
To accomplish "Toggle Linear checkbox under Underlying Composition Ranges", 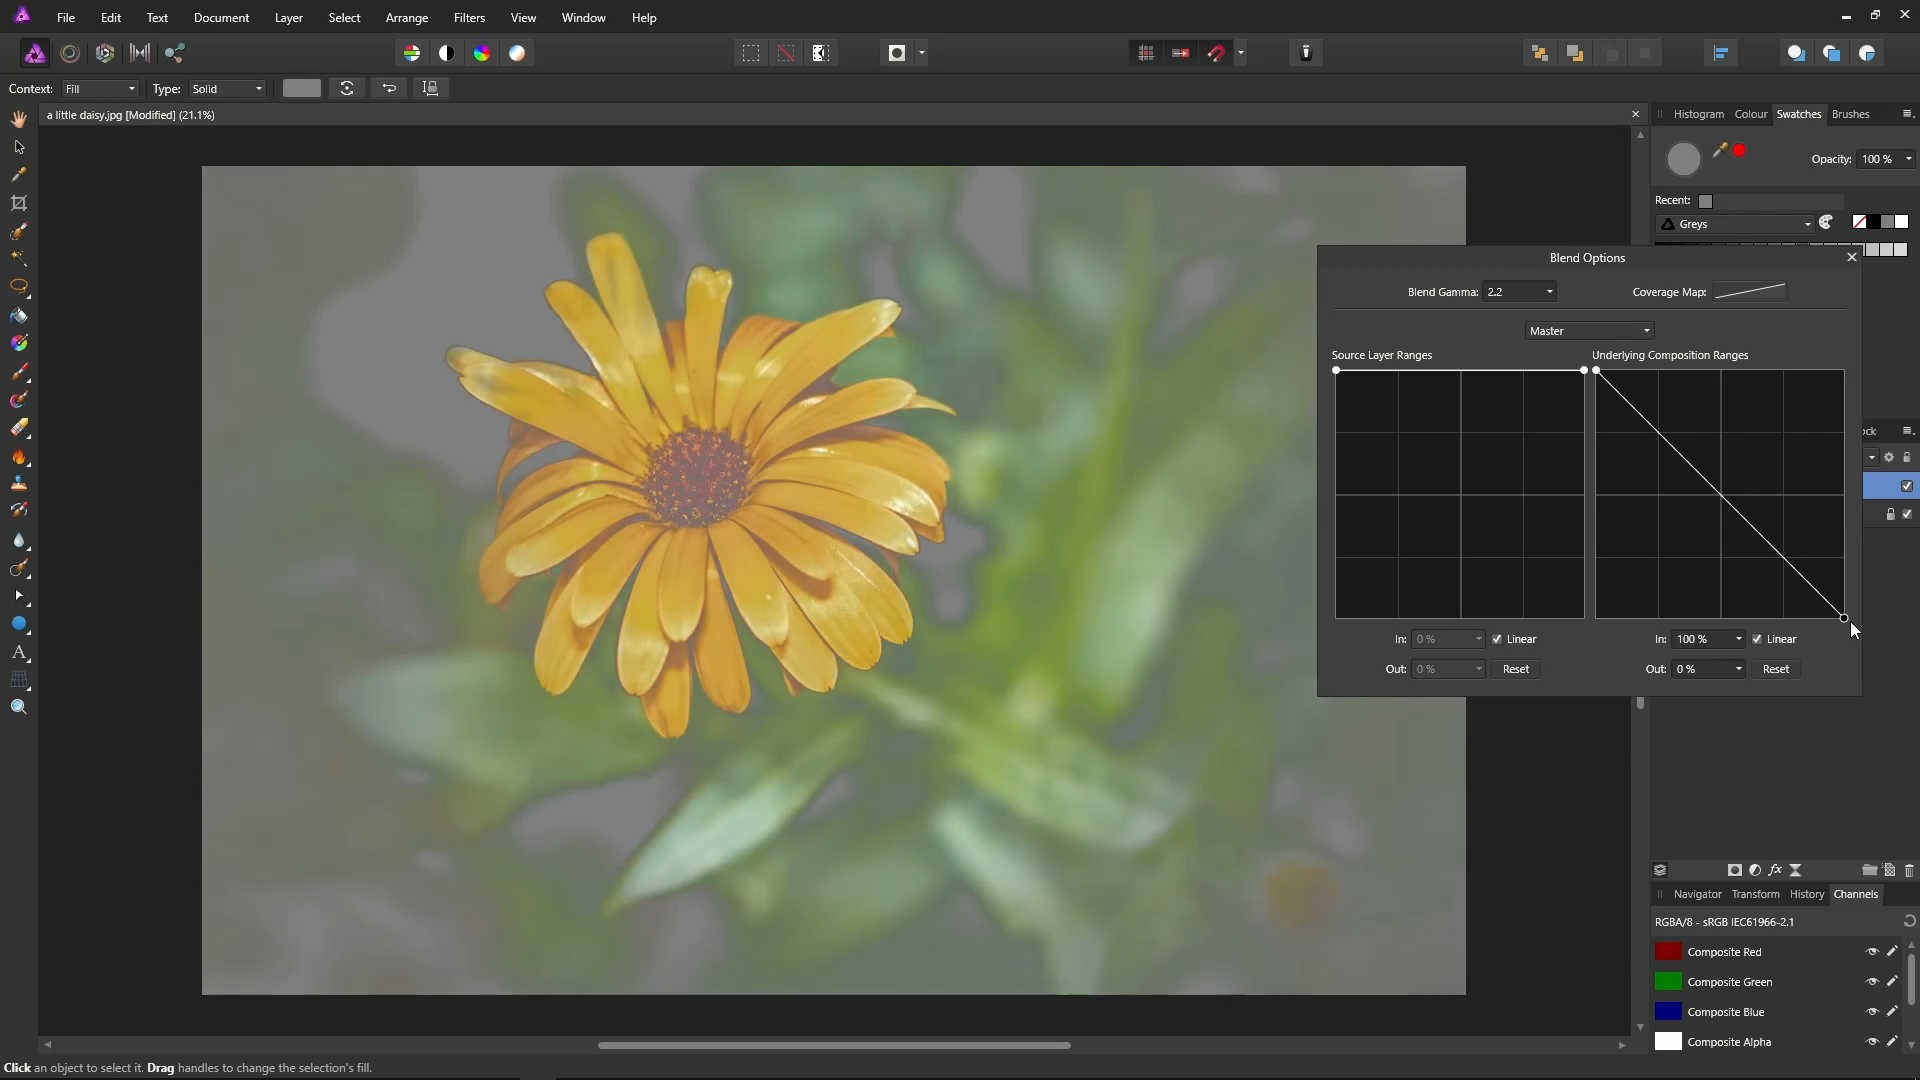I will click(1757, 639).
